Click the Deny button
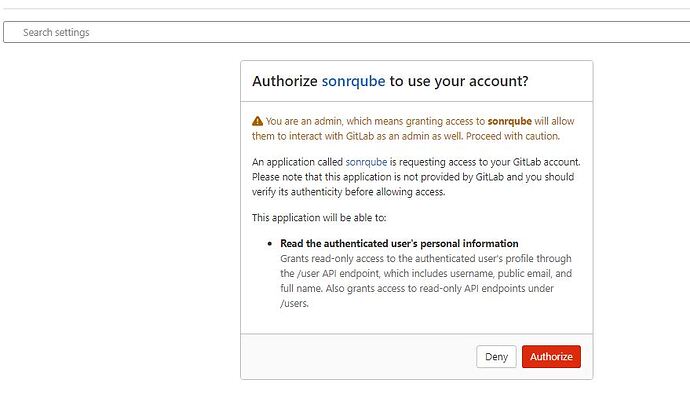This screenshot has width=690, height=405. pos(496,356)
